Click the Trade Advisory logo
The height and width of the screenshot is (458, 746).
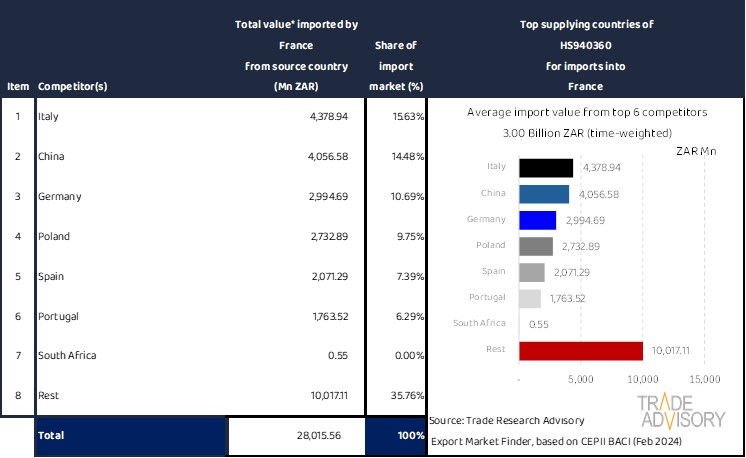click(681, 412)
